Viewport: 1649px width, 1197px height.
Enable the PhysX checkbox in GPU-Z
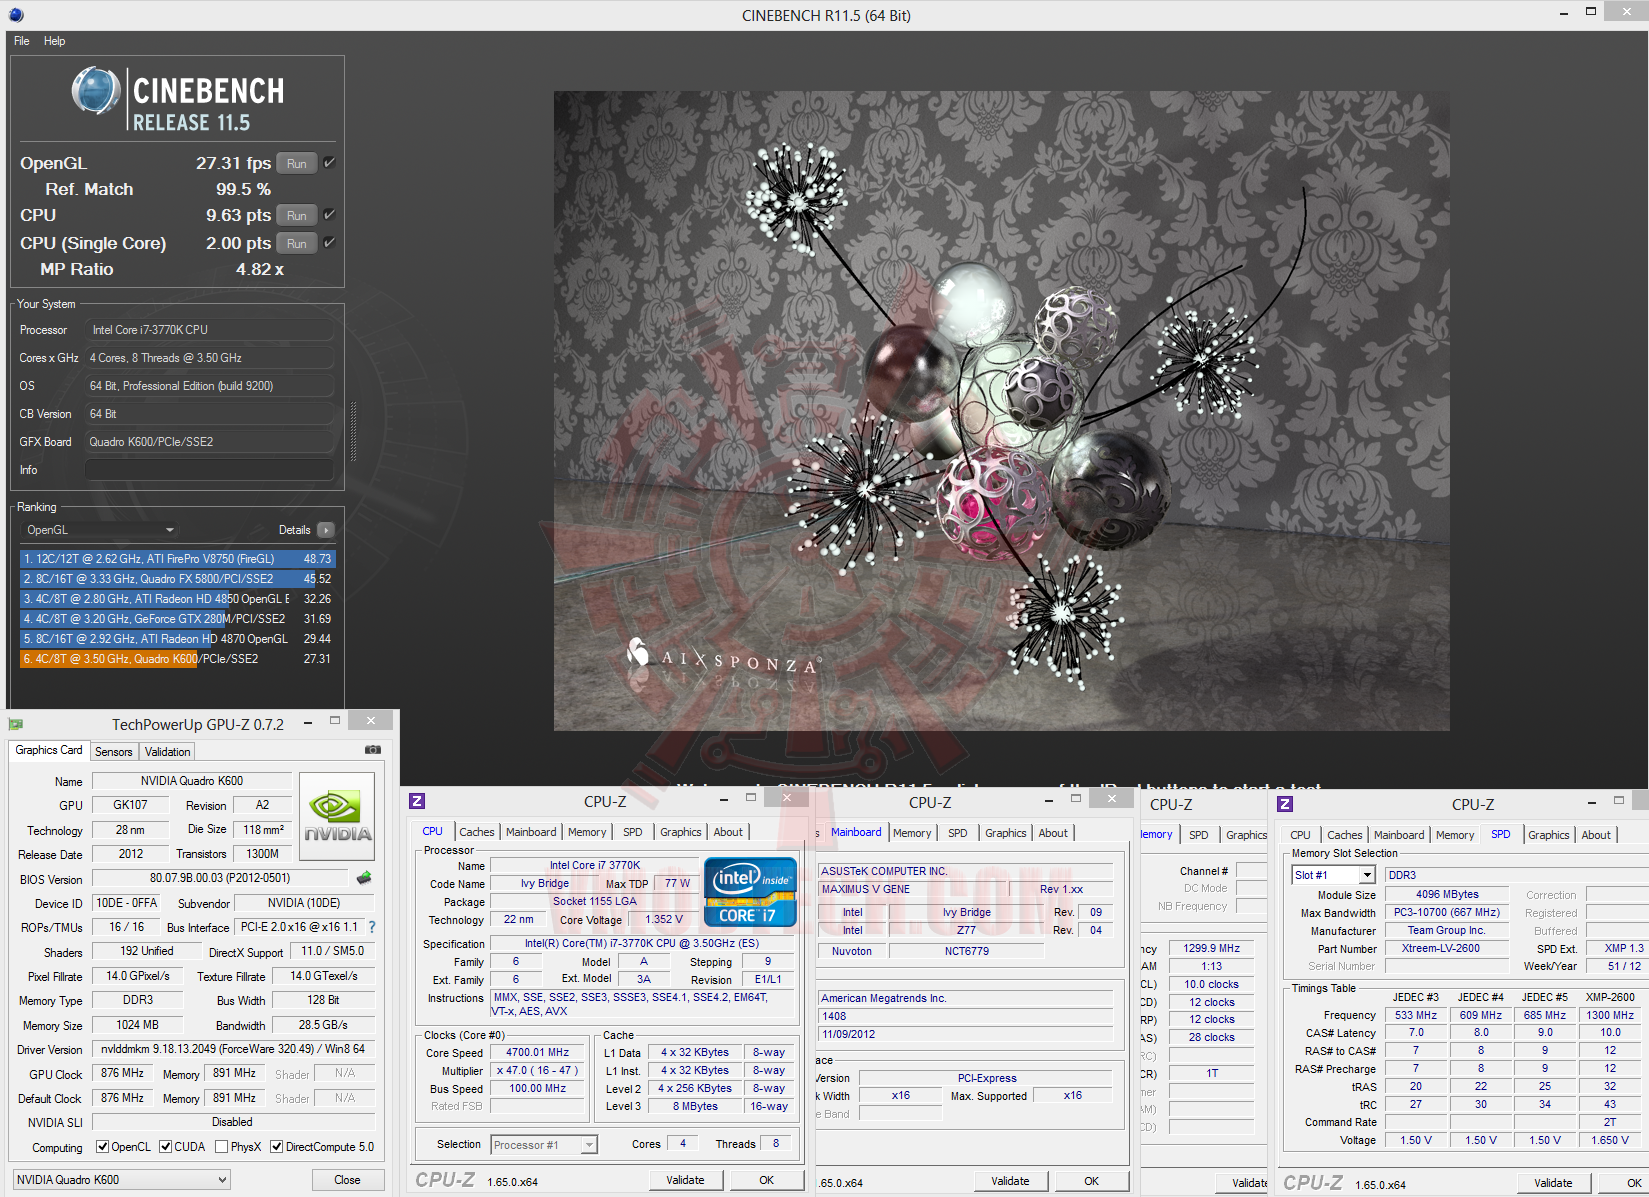coord(222,1147)
